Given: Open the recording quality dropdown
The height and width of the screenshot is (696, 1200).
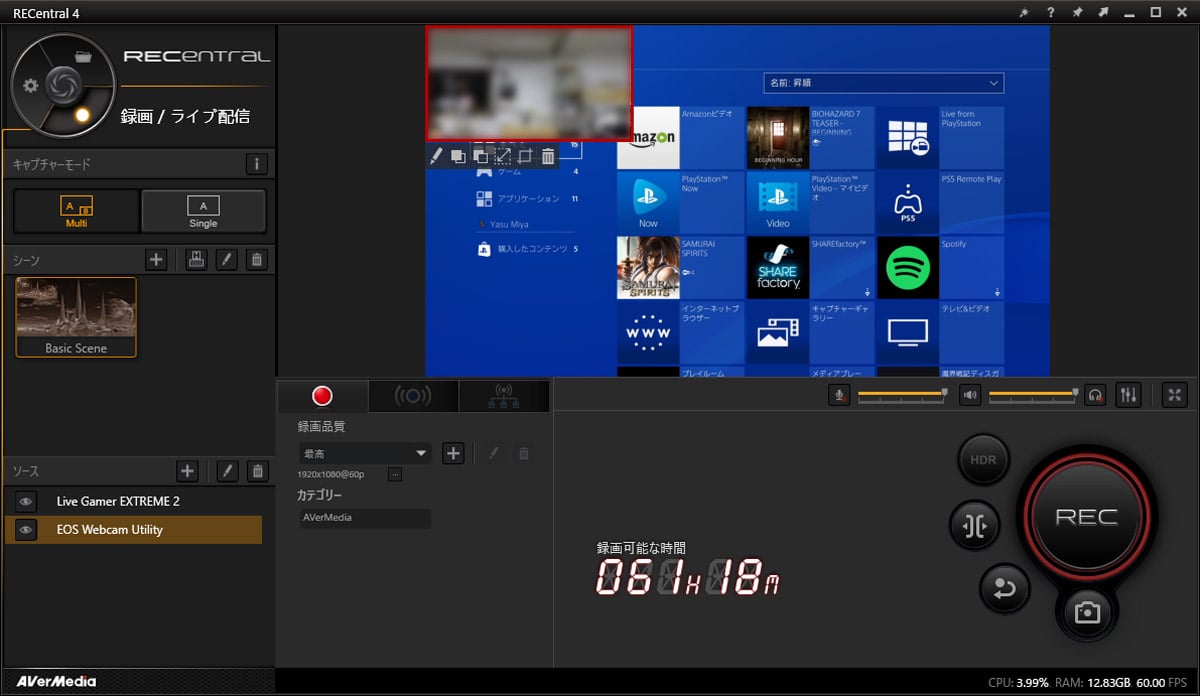Looking at the screenshot, I should (364, 453).
